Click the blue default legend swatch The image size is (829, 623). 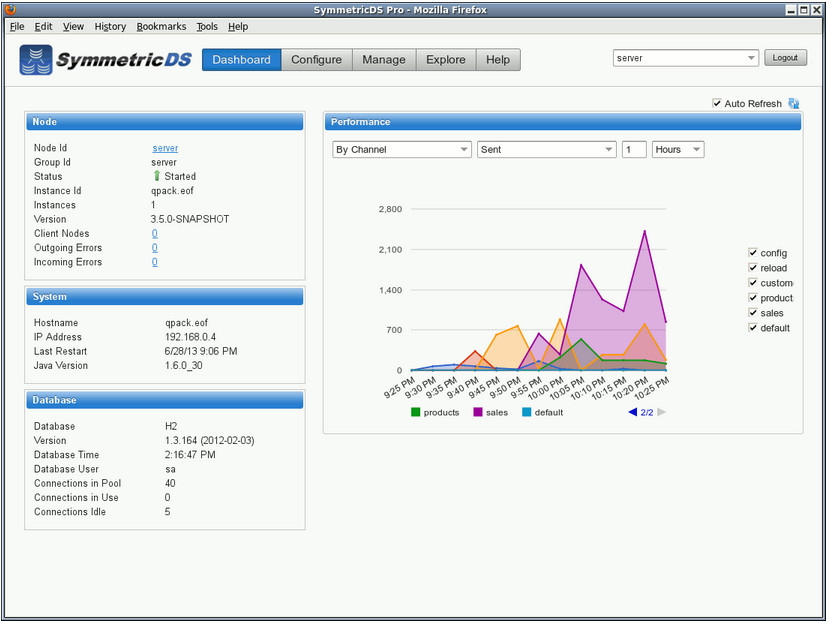tap(527, 412)
